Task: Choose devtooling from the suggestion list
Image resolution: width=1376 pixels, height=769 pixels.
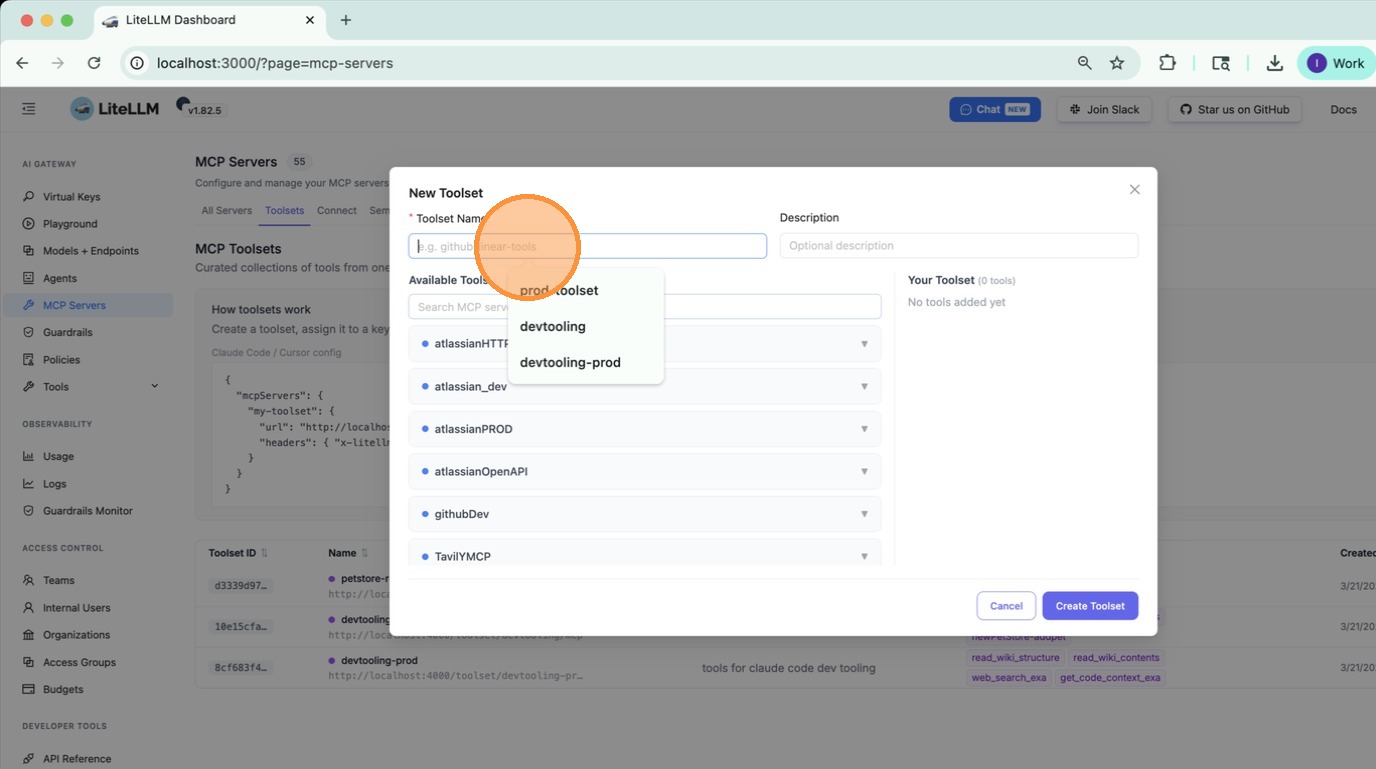Action: click(x=585, y=327)
